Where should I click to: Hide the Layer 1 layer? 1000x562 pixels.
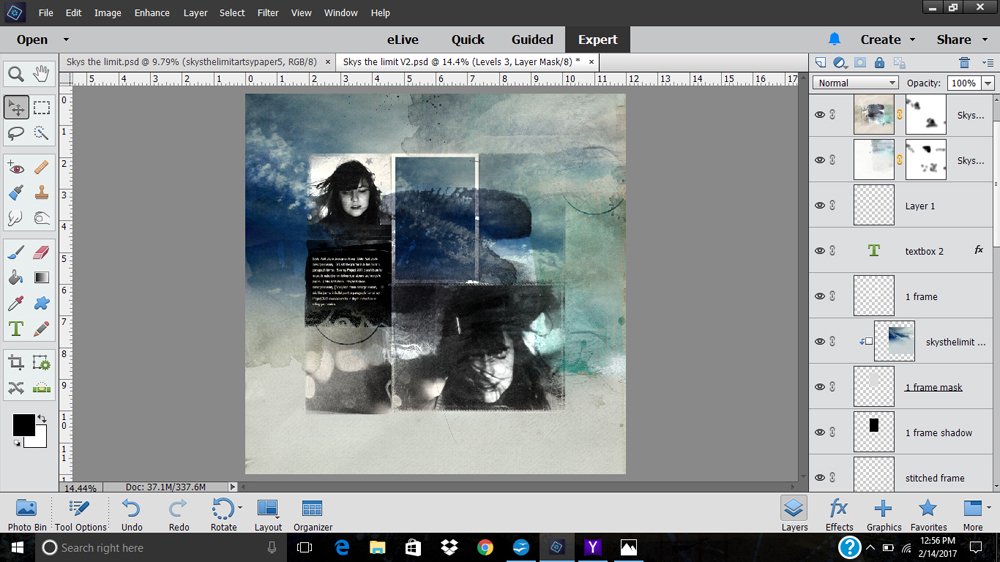pyautogui.click(x=820, y=205)
